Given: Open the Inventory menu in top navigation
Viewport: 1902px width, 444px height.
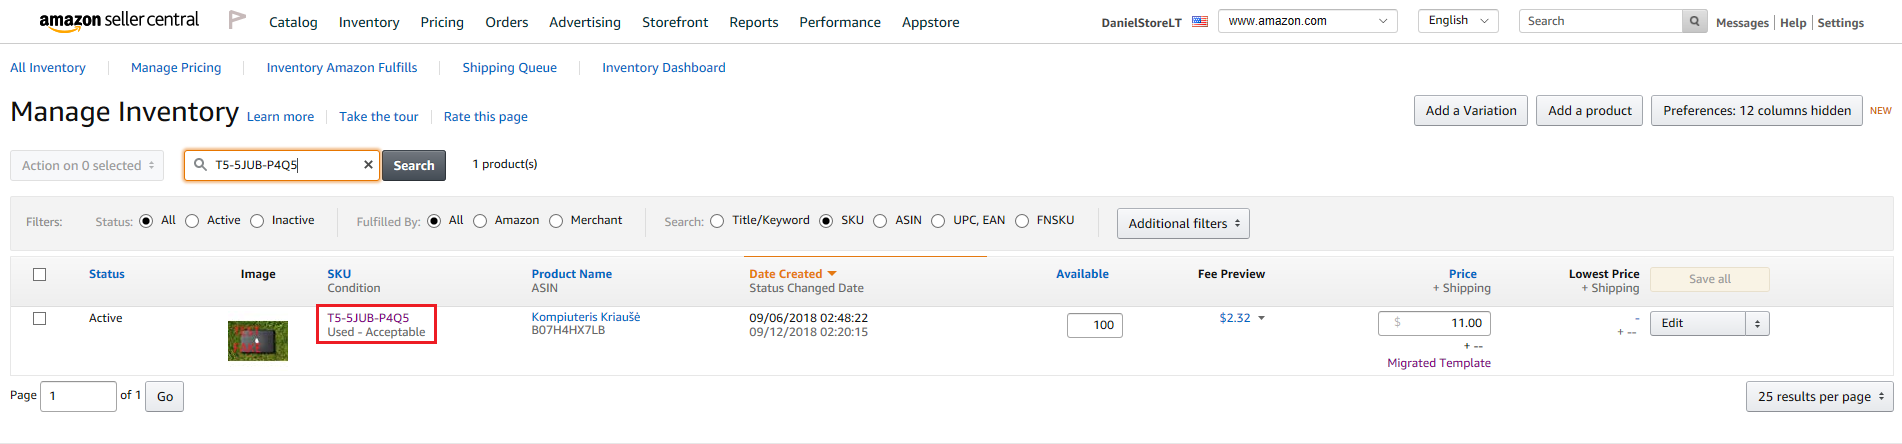Looking at the screenshot, I should 369,22.
